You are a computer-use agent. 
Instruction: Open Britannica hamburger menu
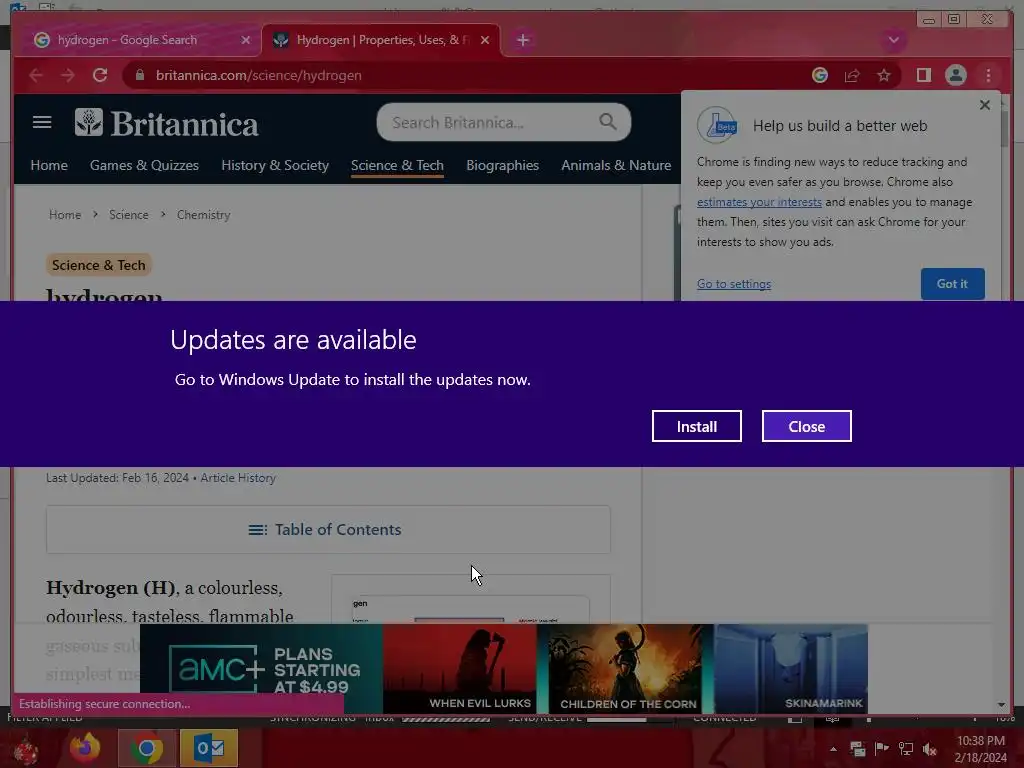[x=42, y=122]
